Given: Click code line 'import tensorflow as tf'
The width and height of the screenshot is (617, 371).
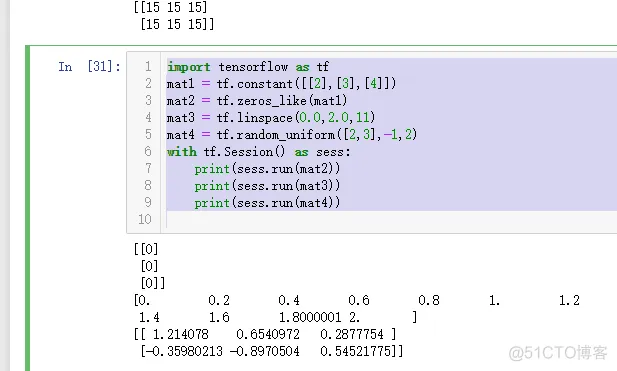Looking at the screenshot, I should [248, 67].
